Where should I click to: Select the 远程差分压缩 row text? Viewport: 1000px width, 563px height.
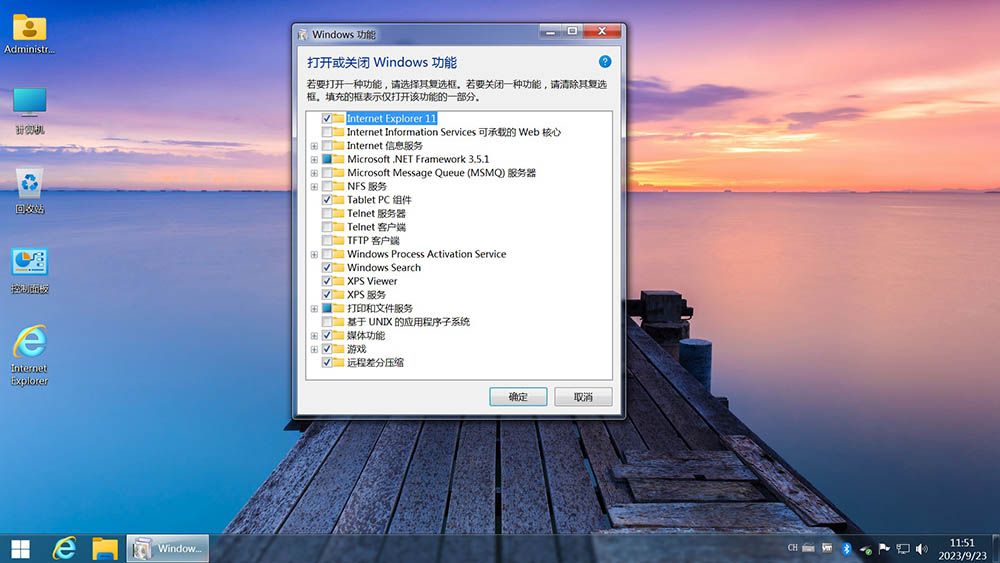click(x=375, y=363)
